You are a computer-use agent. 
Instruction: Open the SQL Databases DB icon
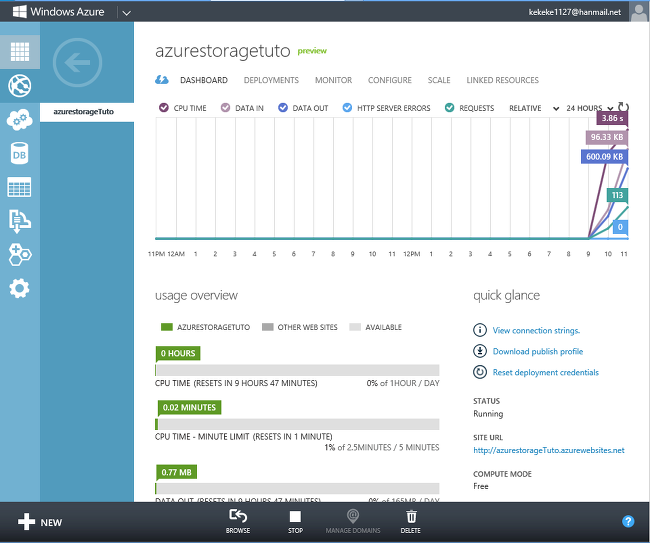click(x=19, y=154)
